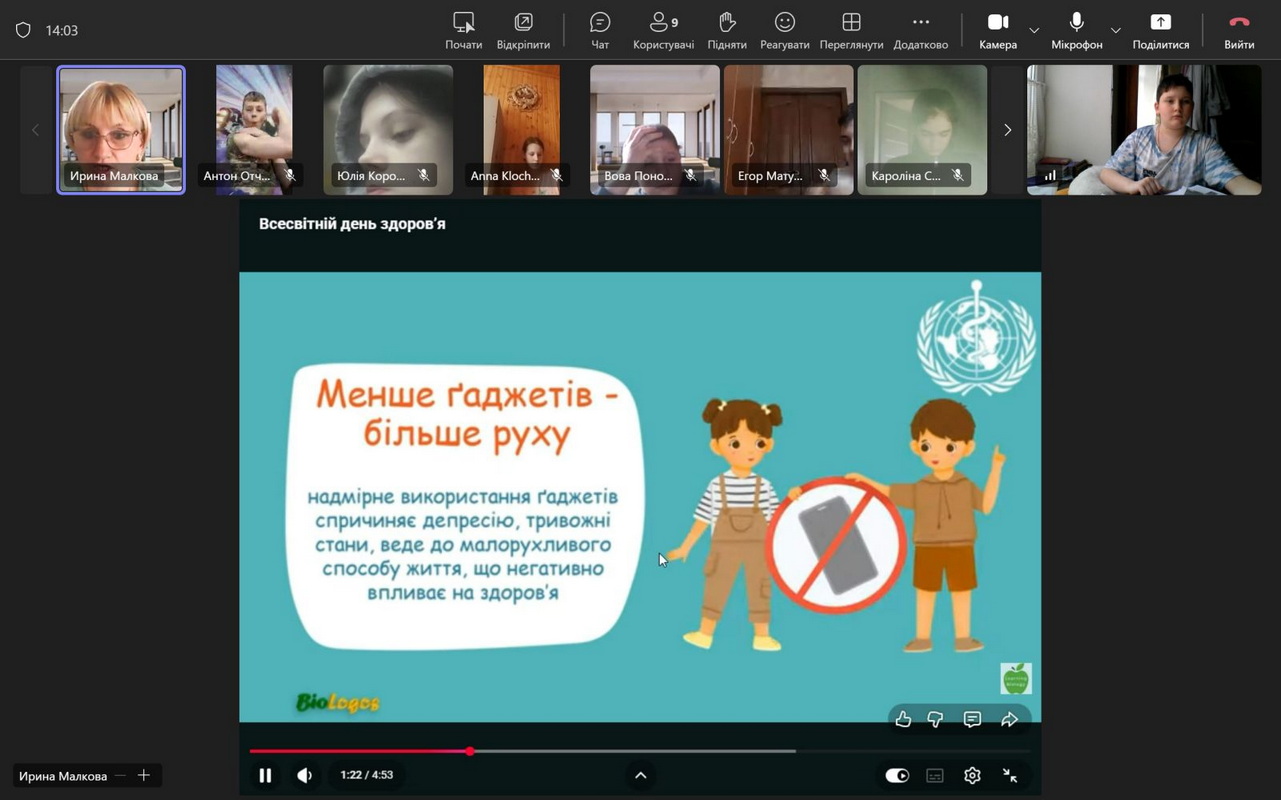Screen dimensions: 1281x800
Task: Expand the chevron up in the video player
Action: [641, 775]
